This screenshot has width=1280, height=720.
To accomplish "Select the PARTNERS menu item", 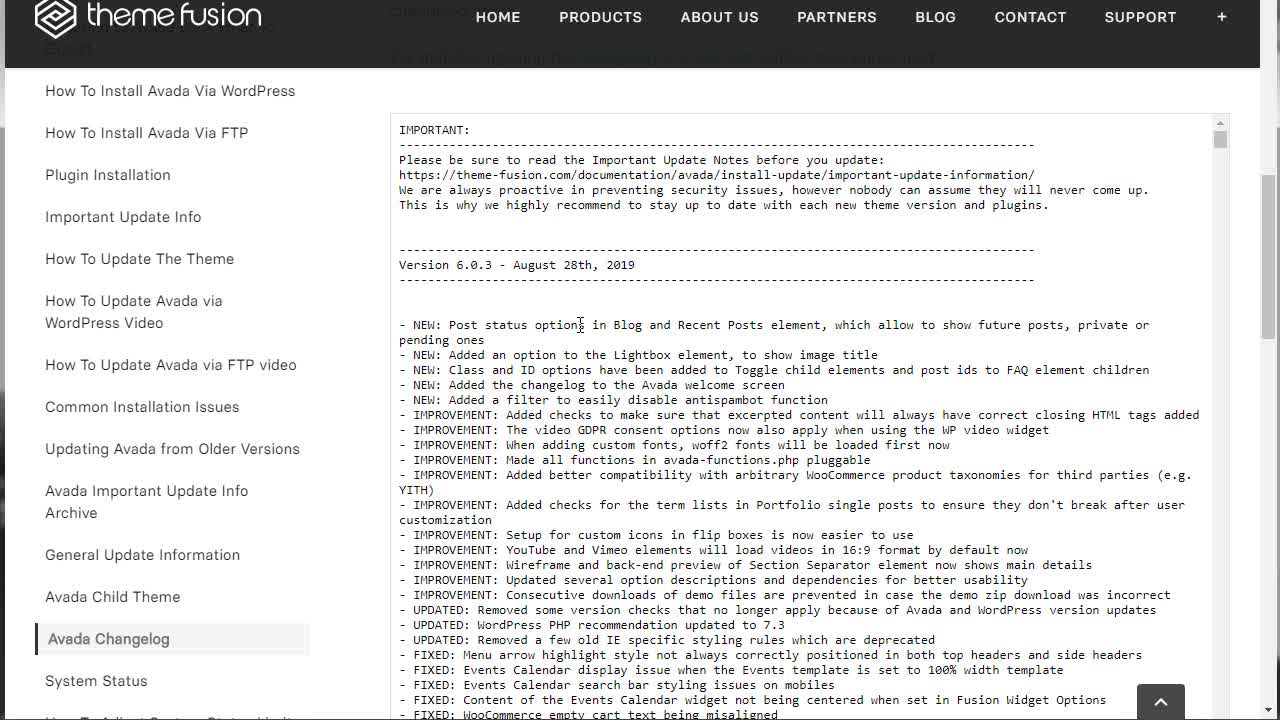I will point(837,17).
